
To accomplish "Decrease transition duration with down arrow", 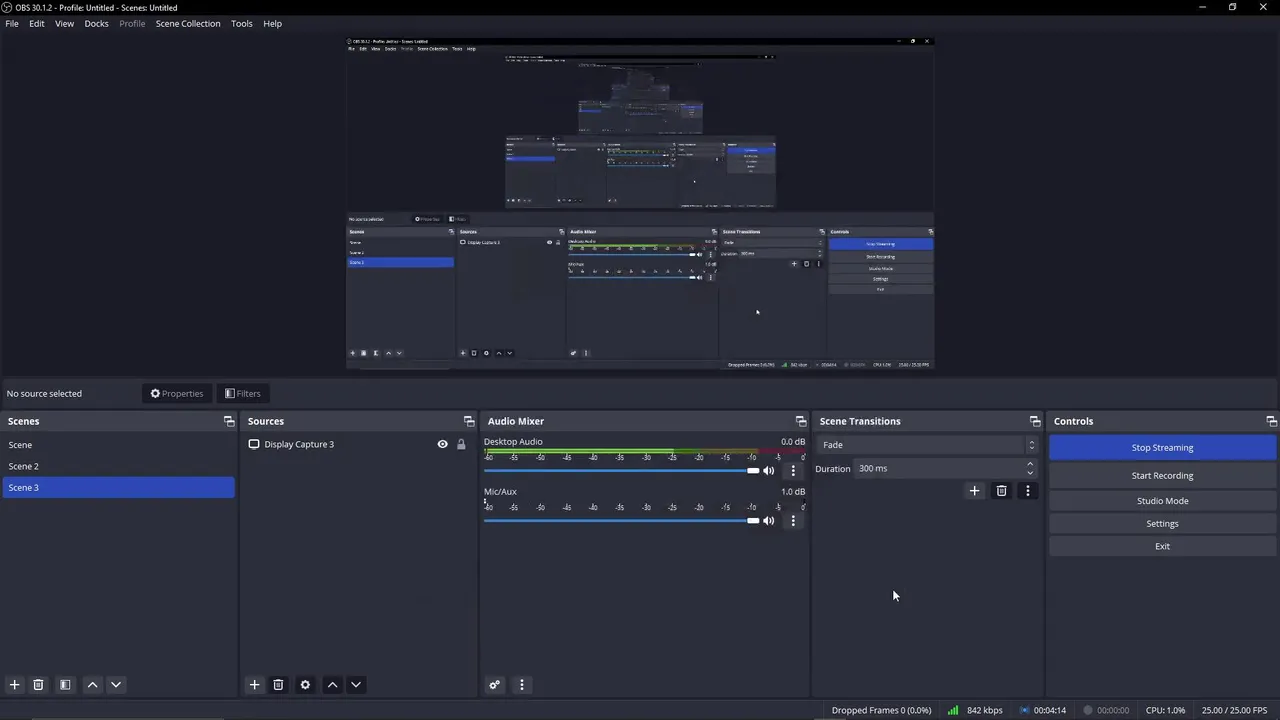I will 1030,473.
